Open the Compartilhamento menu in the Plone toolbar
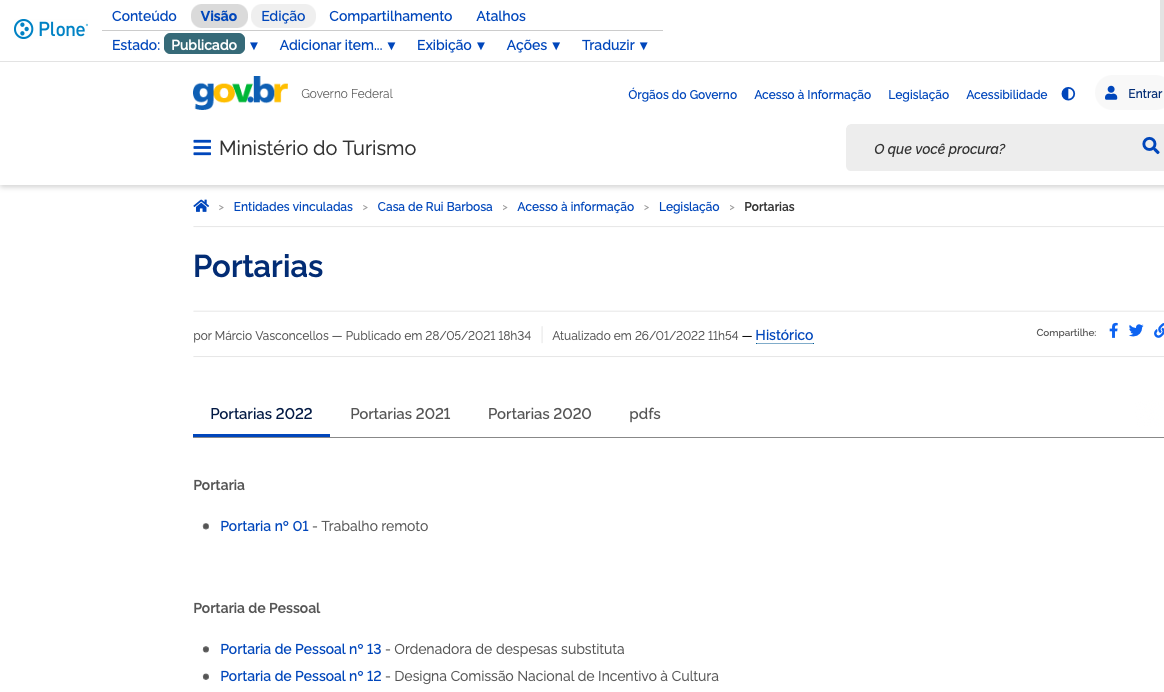The height and width of the screenshot is (692, 1164). point(390,16)
